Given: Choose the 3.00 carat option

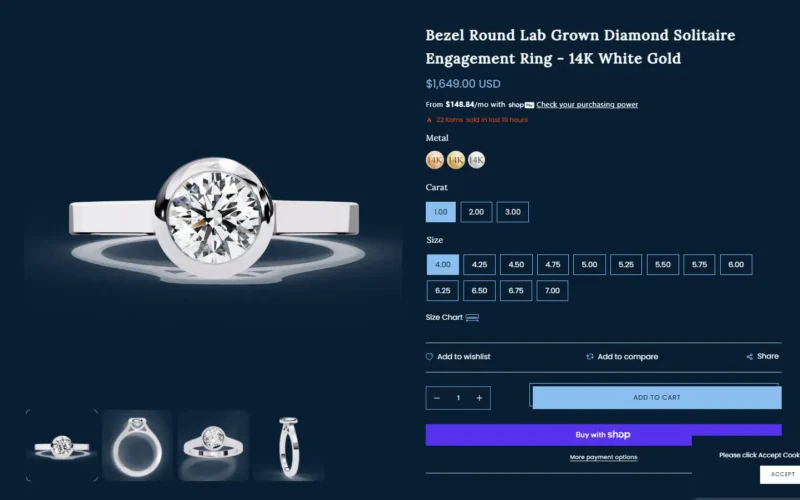Looking at the screenshot, I should coord(513,212).
